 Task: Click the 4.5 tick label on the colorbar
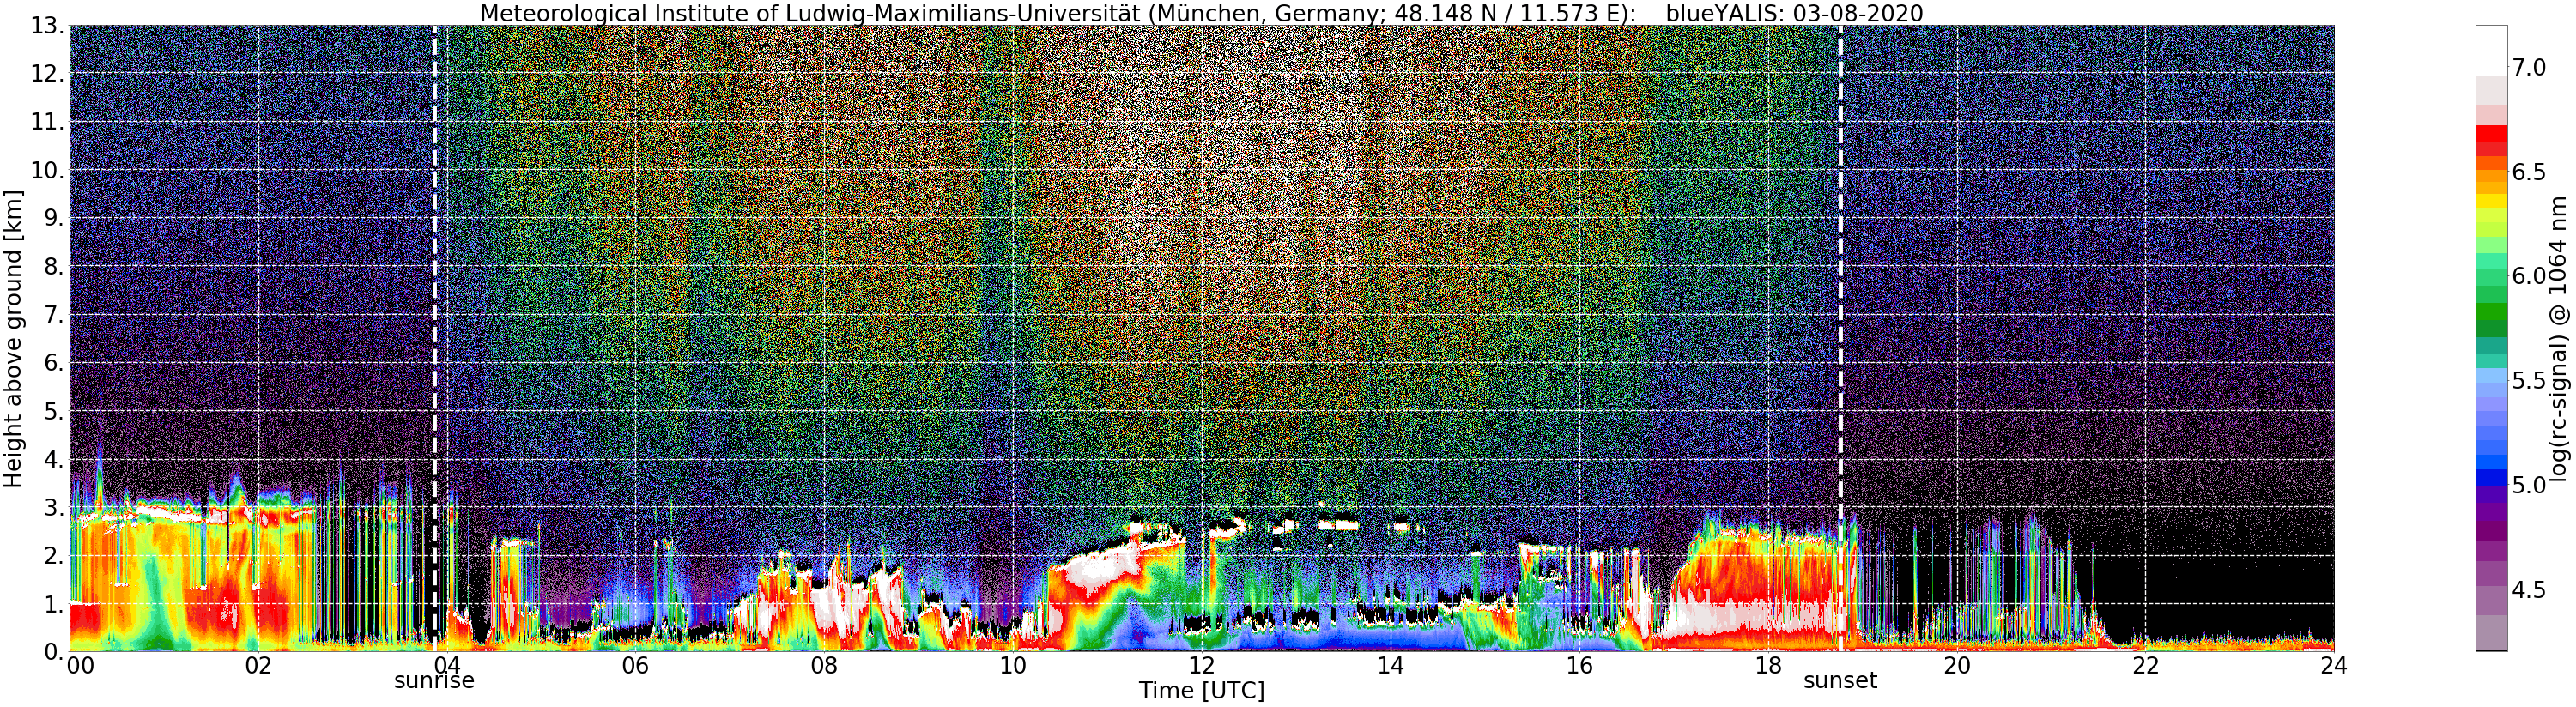coord(2529,590)
